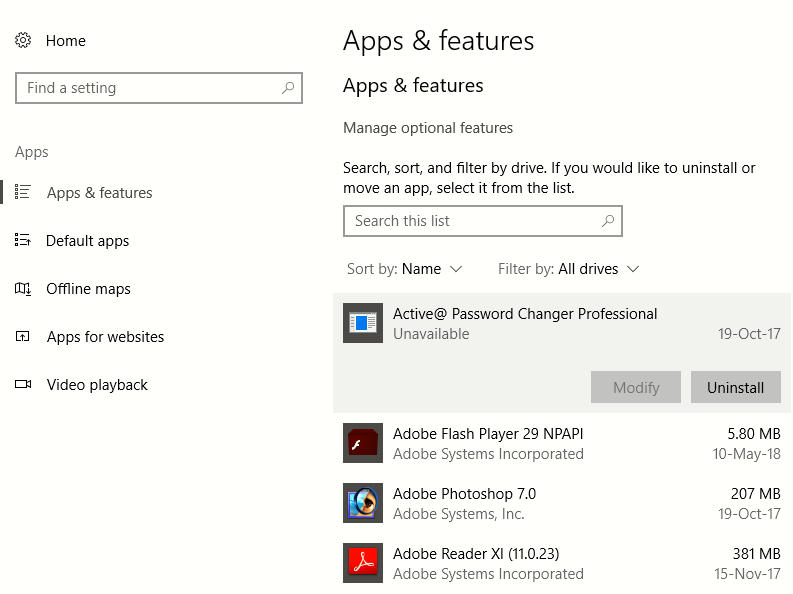Go to Offline maps section
The width and height of the screenshot is (793, 594).
pos(89,289)
